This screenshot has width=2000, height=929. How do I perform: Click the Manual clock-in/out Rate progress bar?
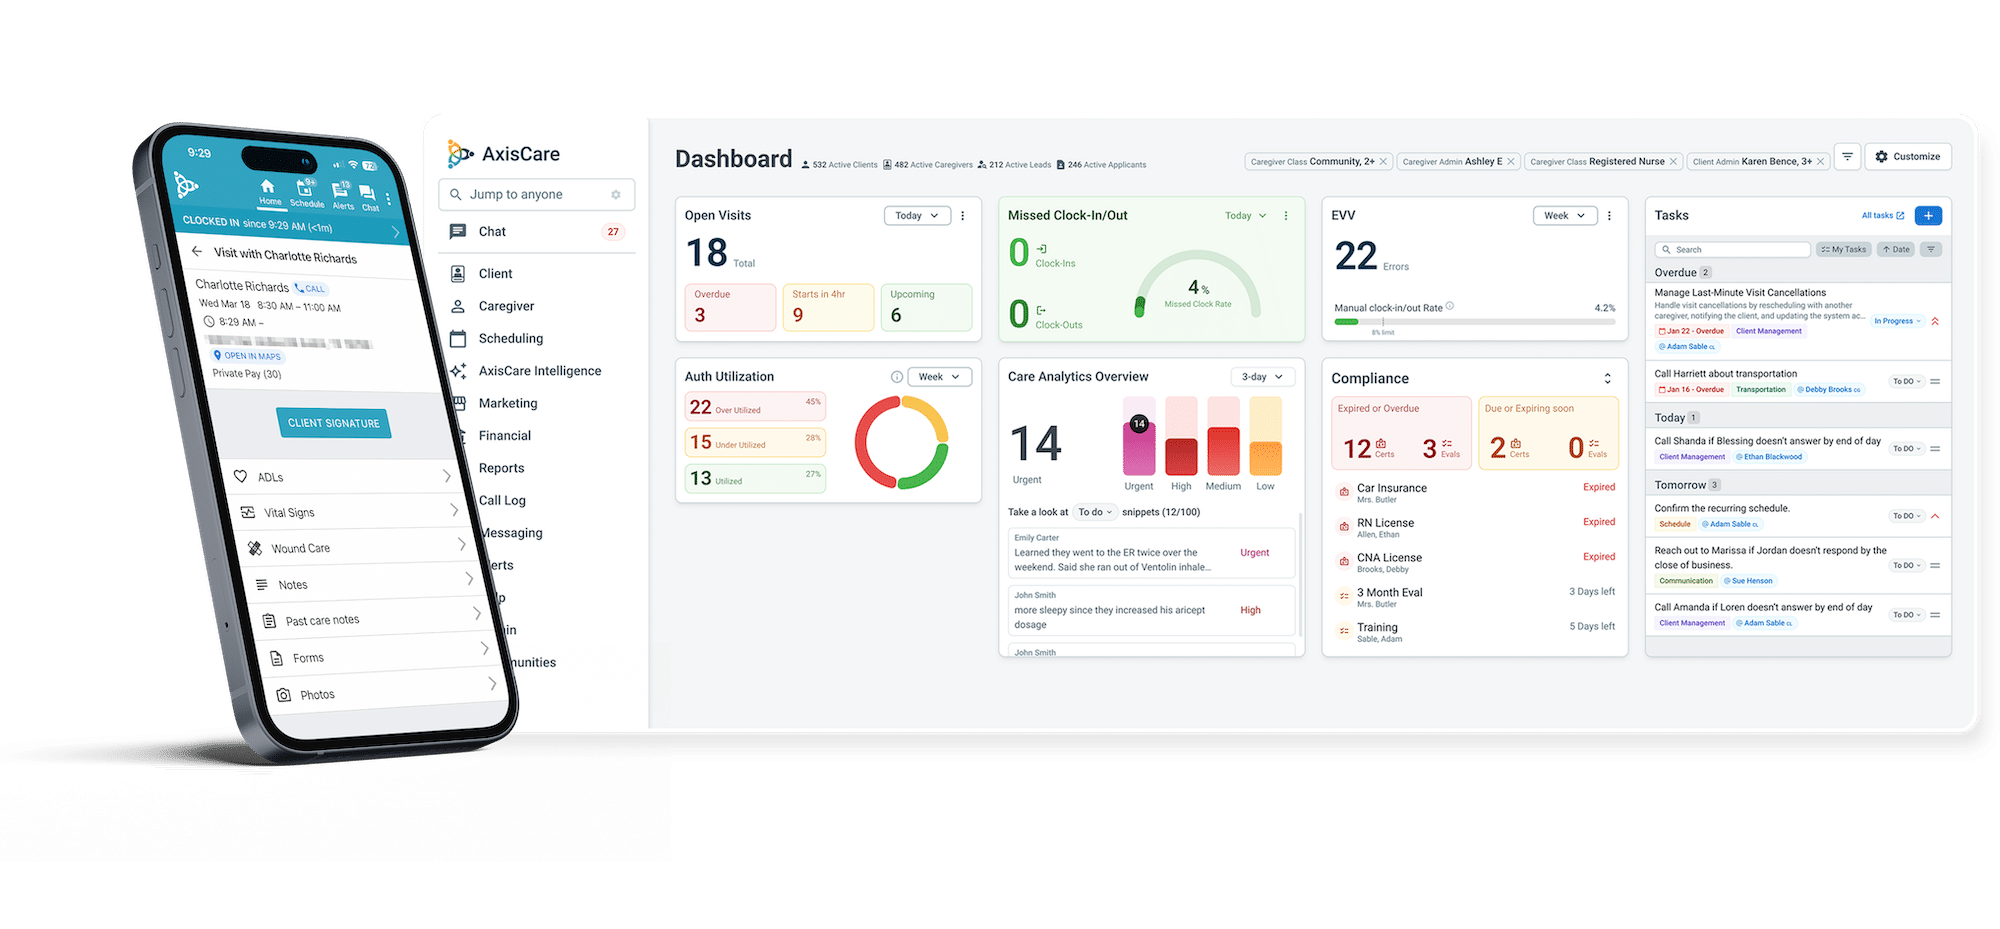(x=1474, y=322)
